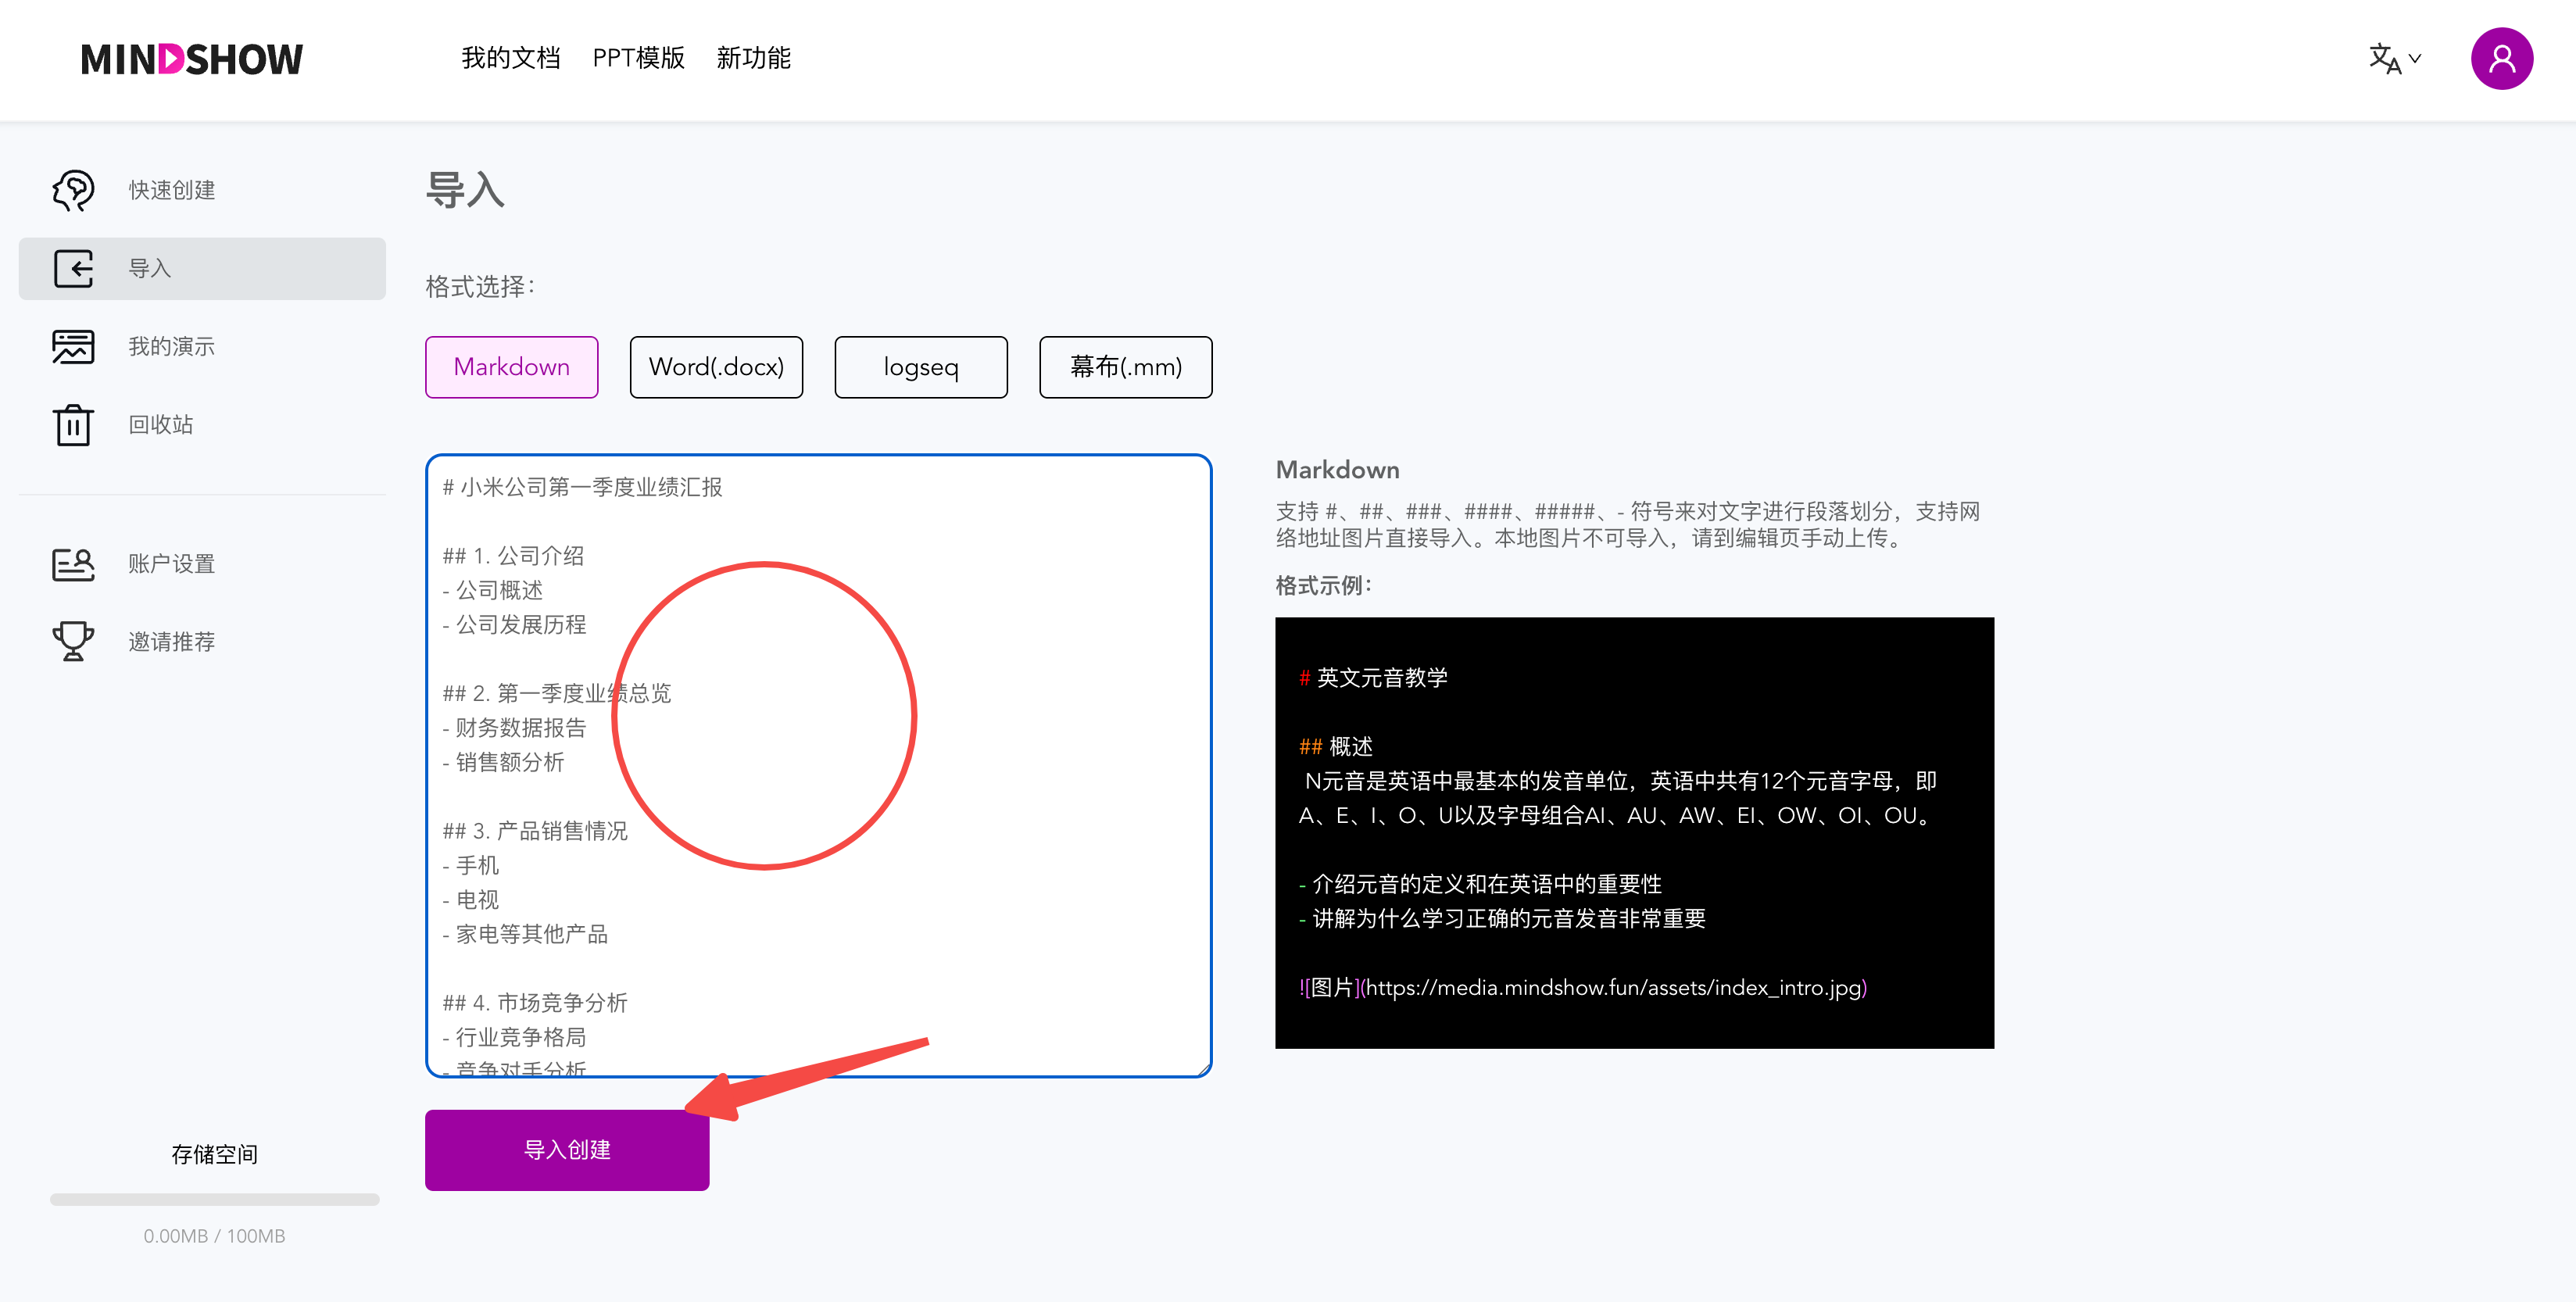
Task: Click the '- 公司发展历程' line
Action: tap(514, 625)
